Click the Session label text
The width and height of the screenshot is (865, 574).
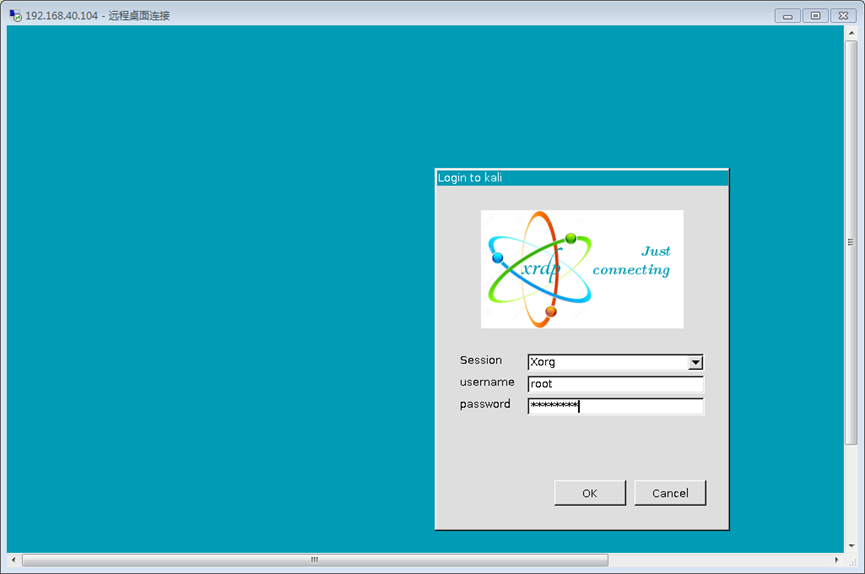tap(480, 360)
